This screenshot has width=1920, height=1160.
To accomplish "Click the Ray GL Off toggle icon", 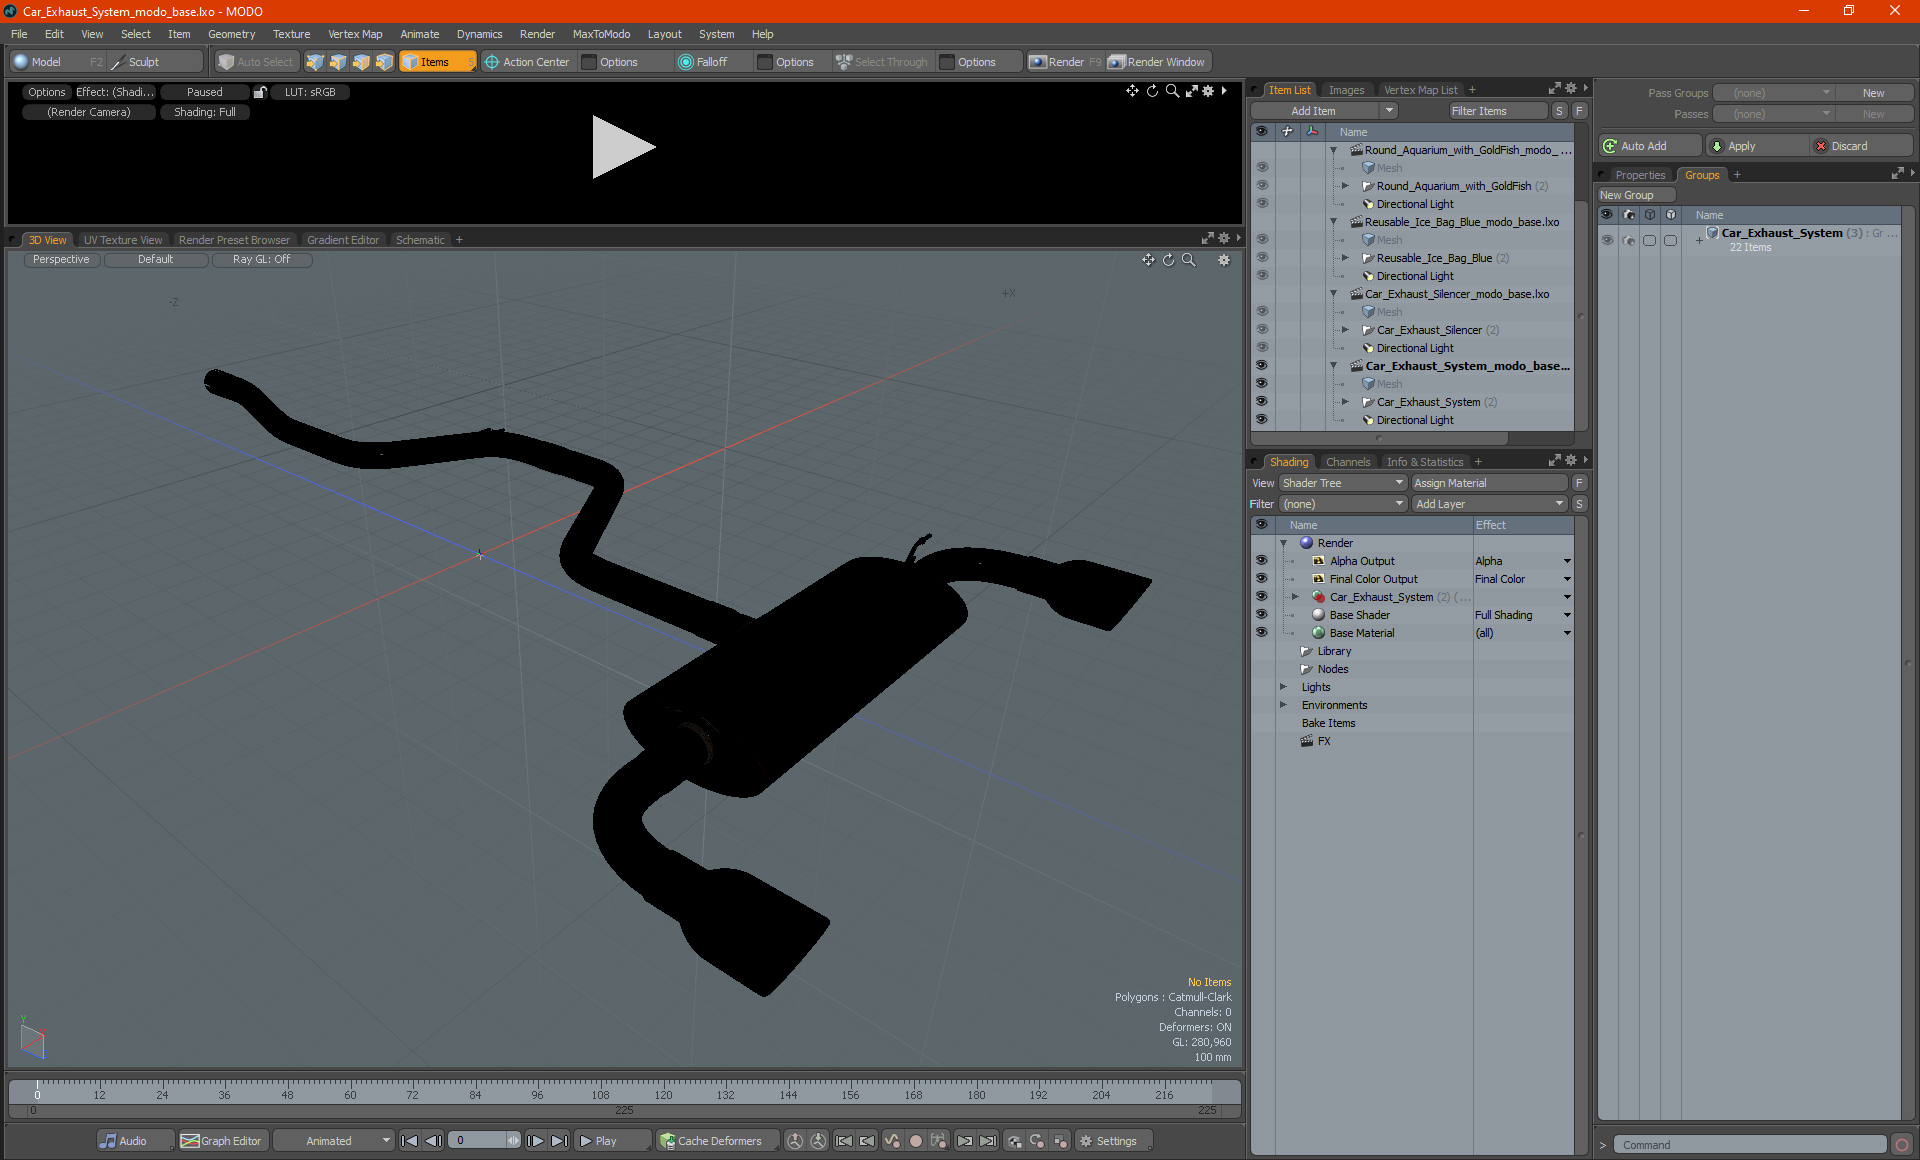I will click(x=261, y=259).
